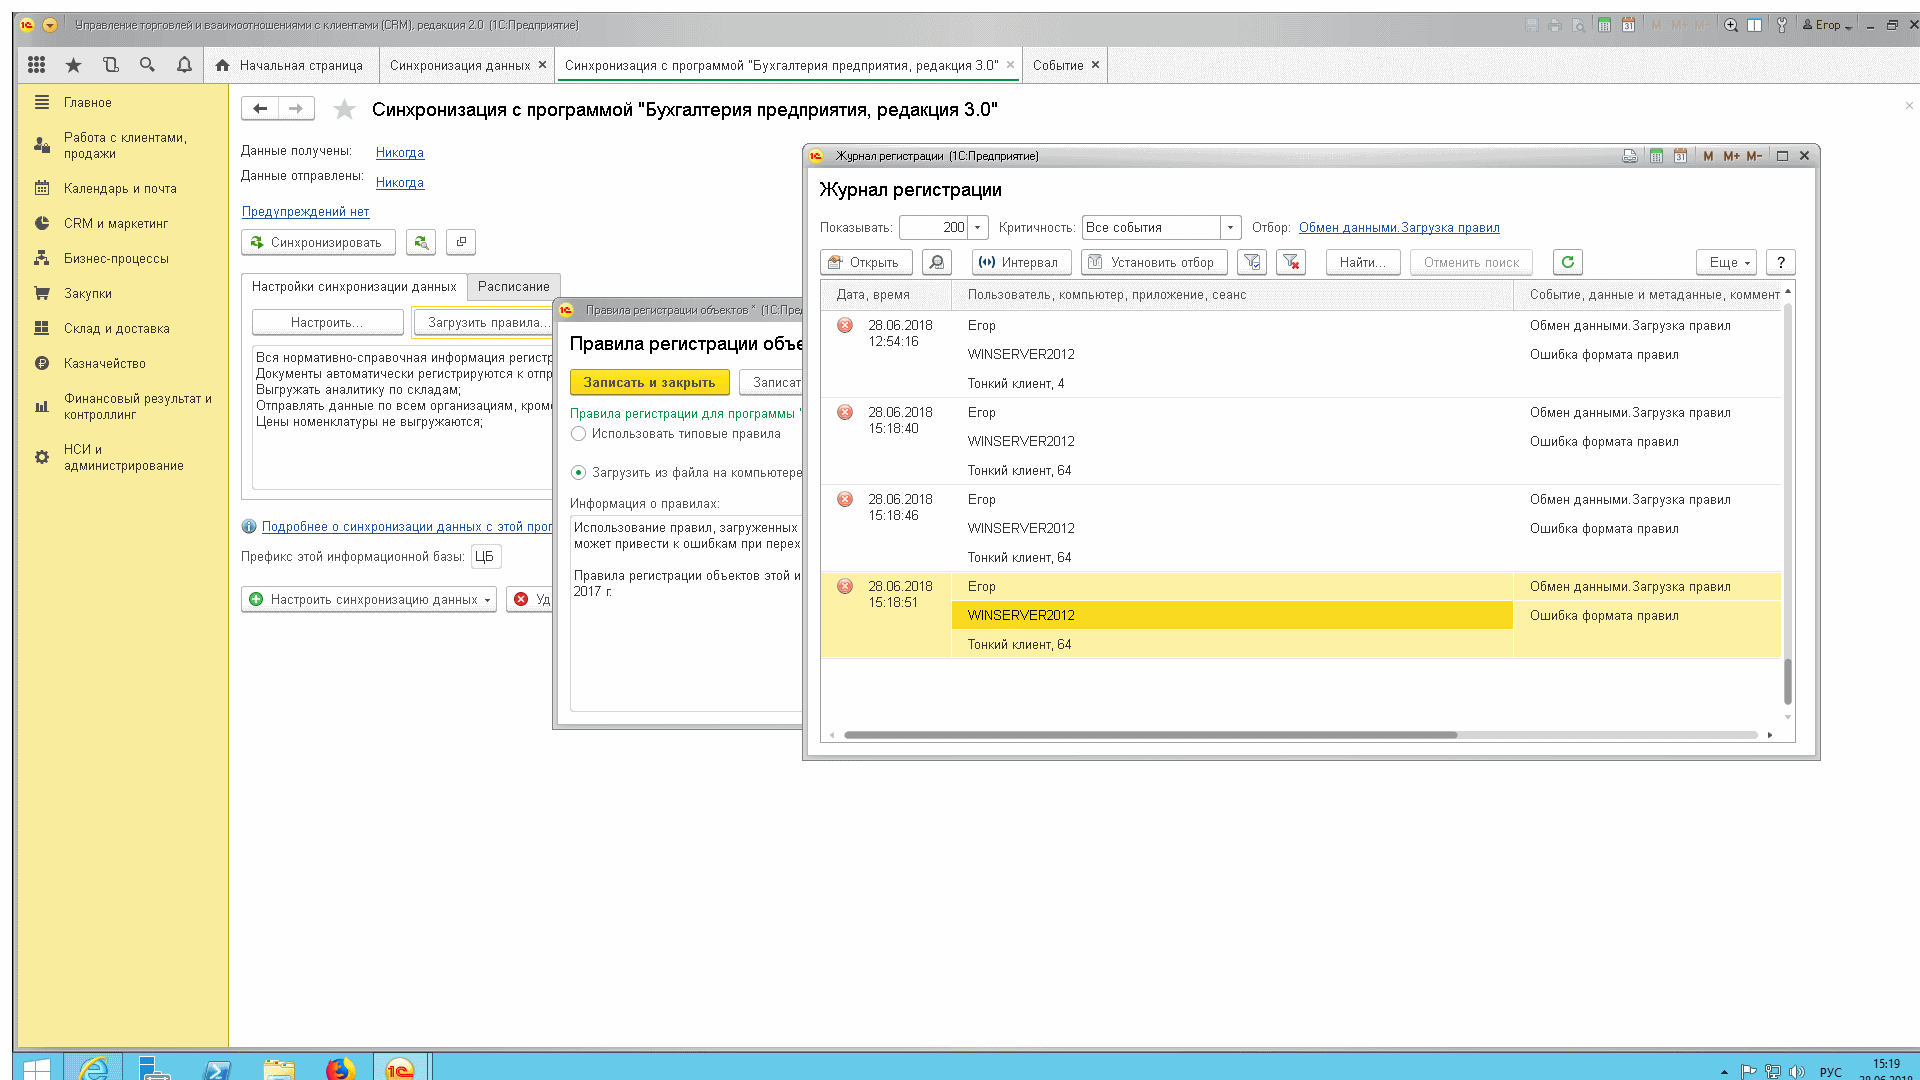Click zoom scale magnifier in title bar

tap(1731, 25)
